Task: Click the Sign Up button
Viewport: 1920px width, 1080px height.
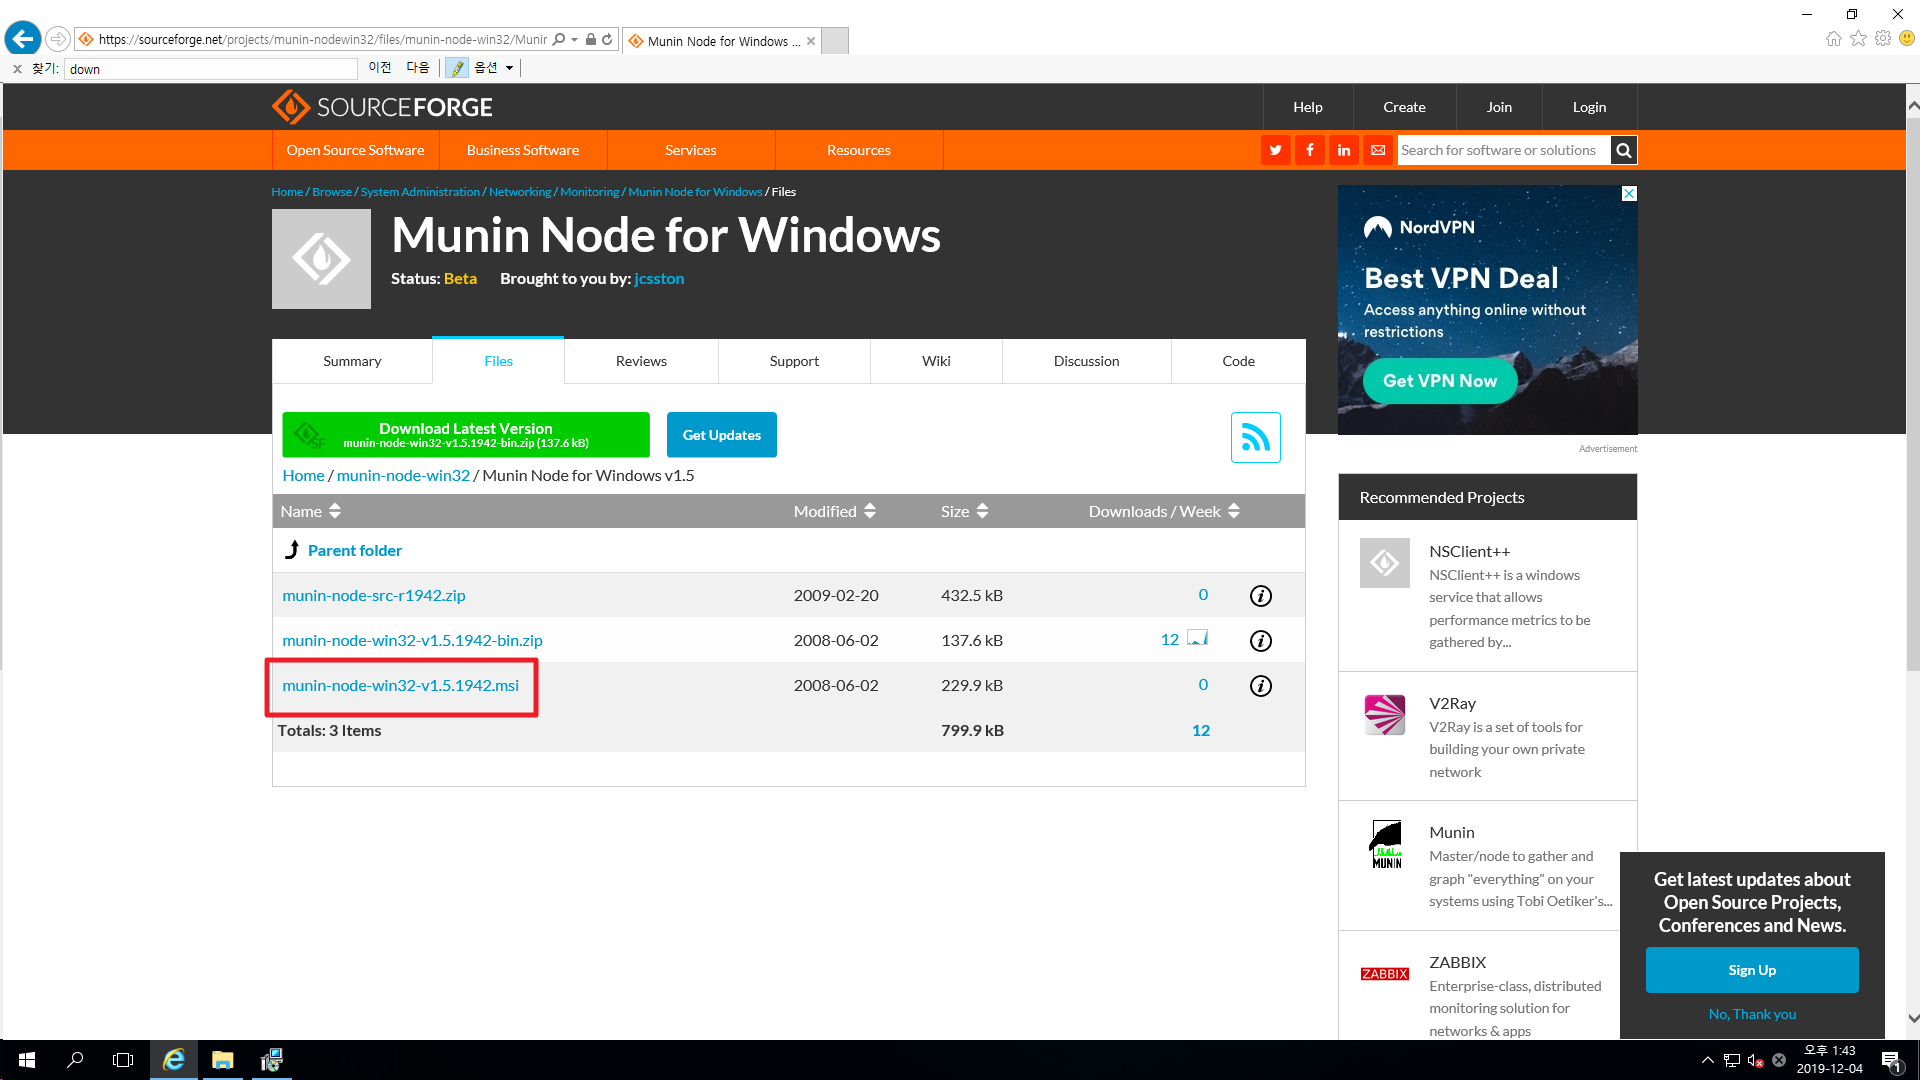Action: [1752, 970]
